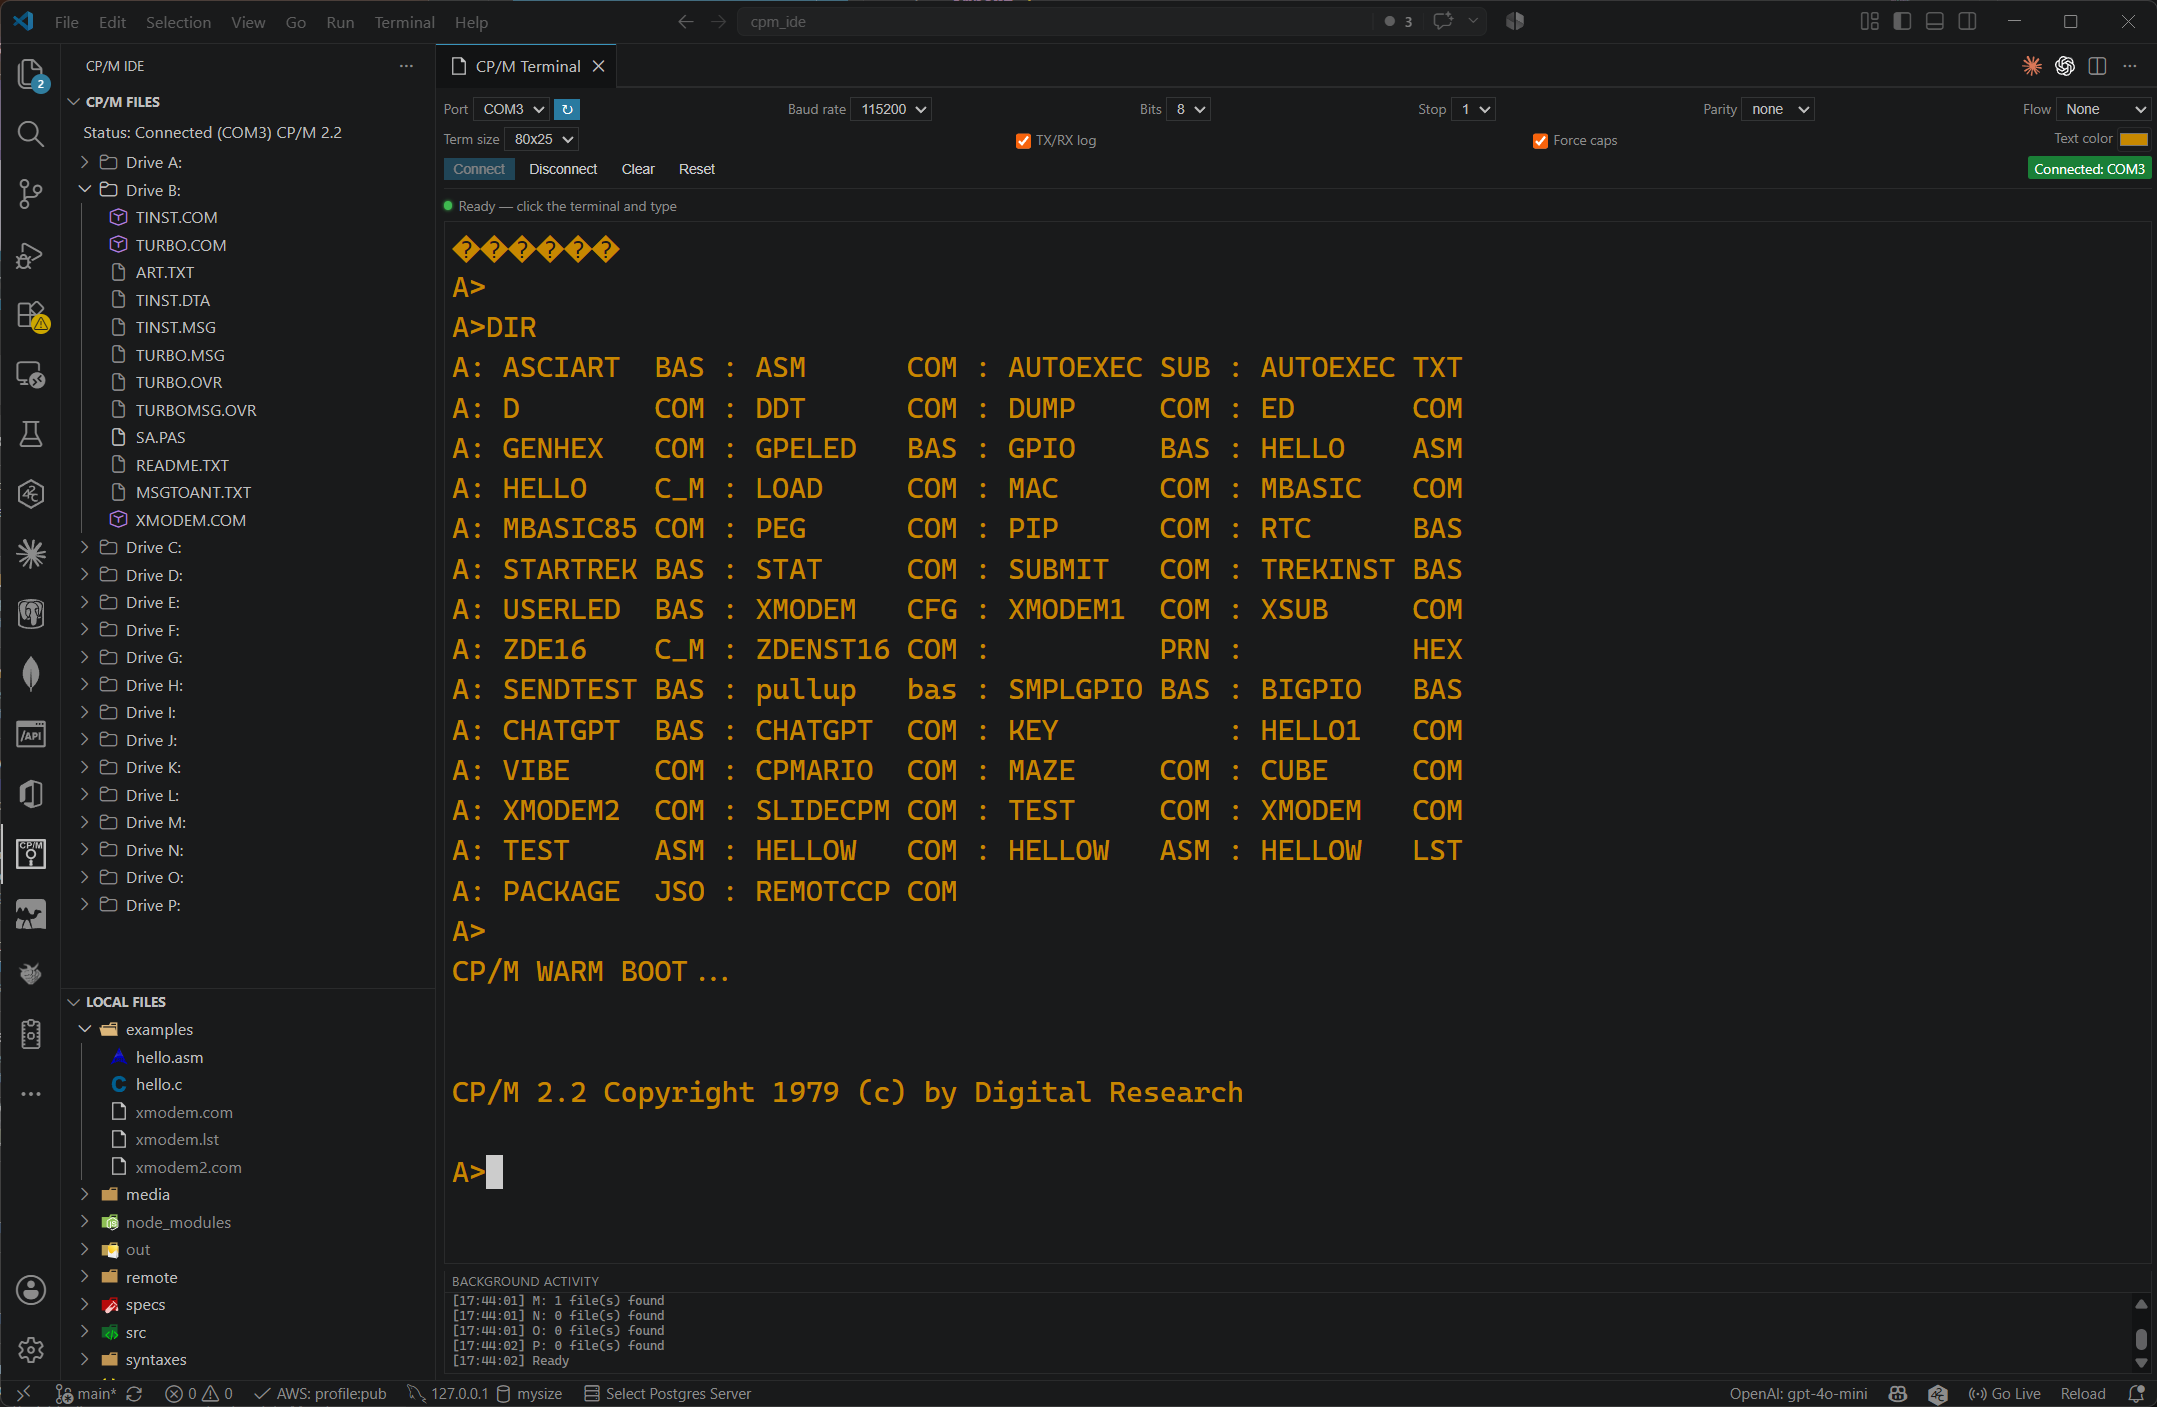
Task: Open the Baud rate dropdown
Action: pos(891,109)
